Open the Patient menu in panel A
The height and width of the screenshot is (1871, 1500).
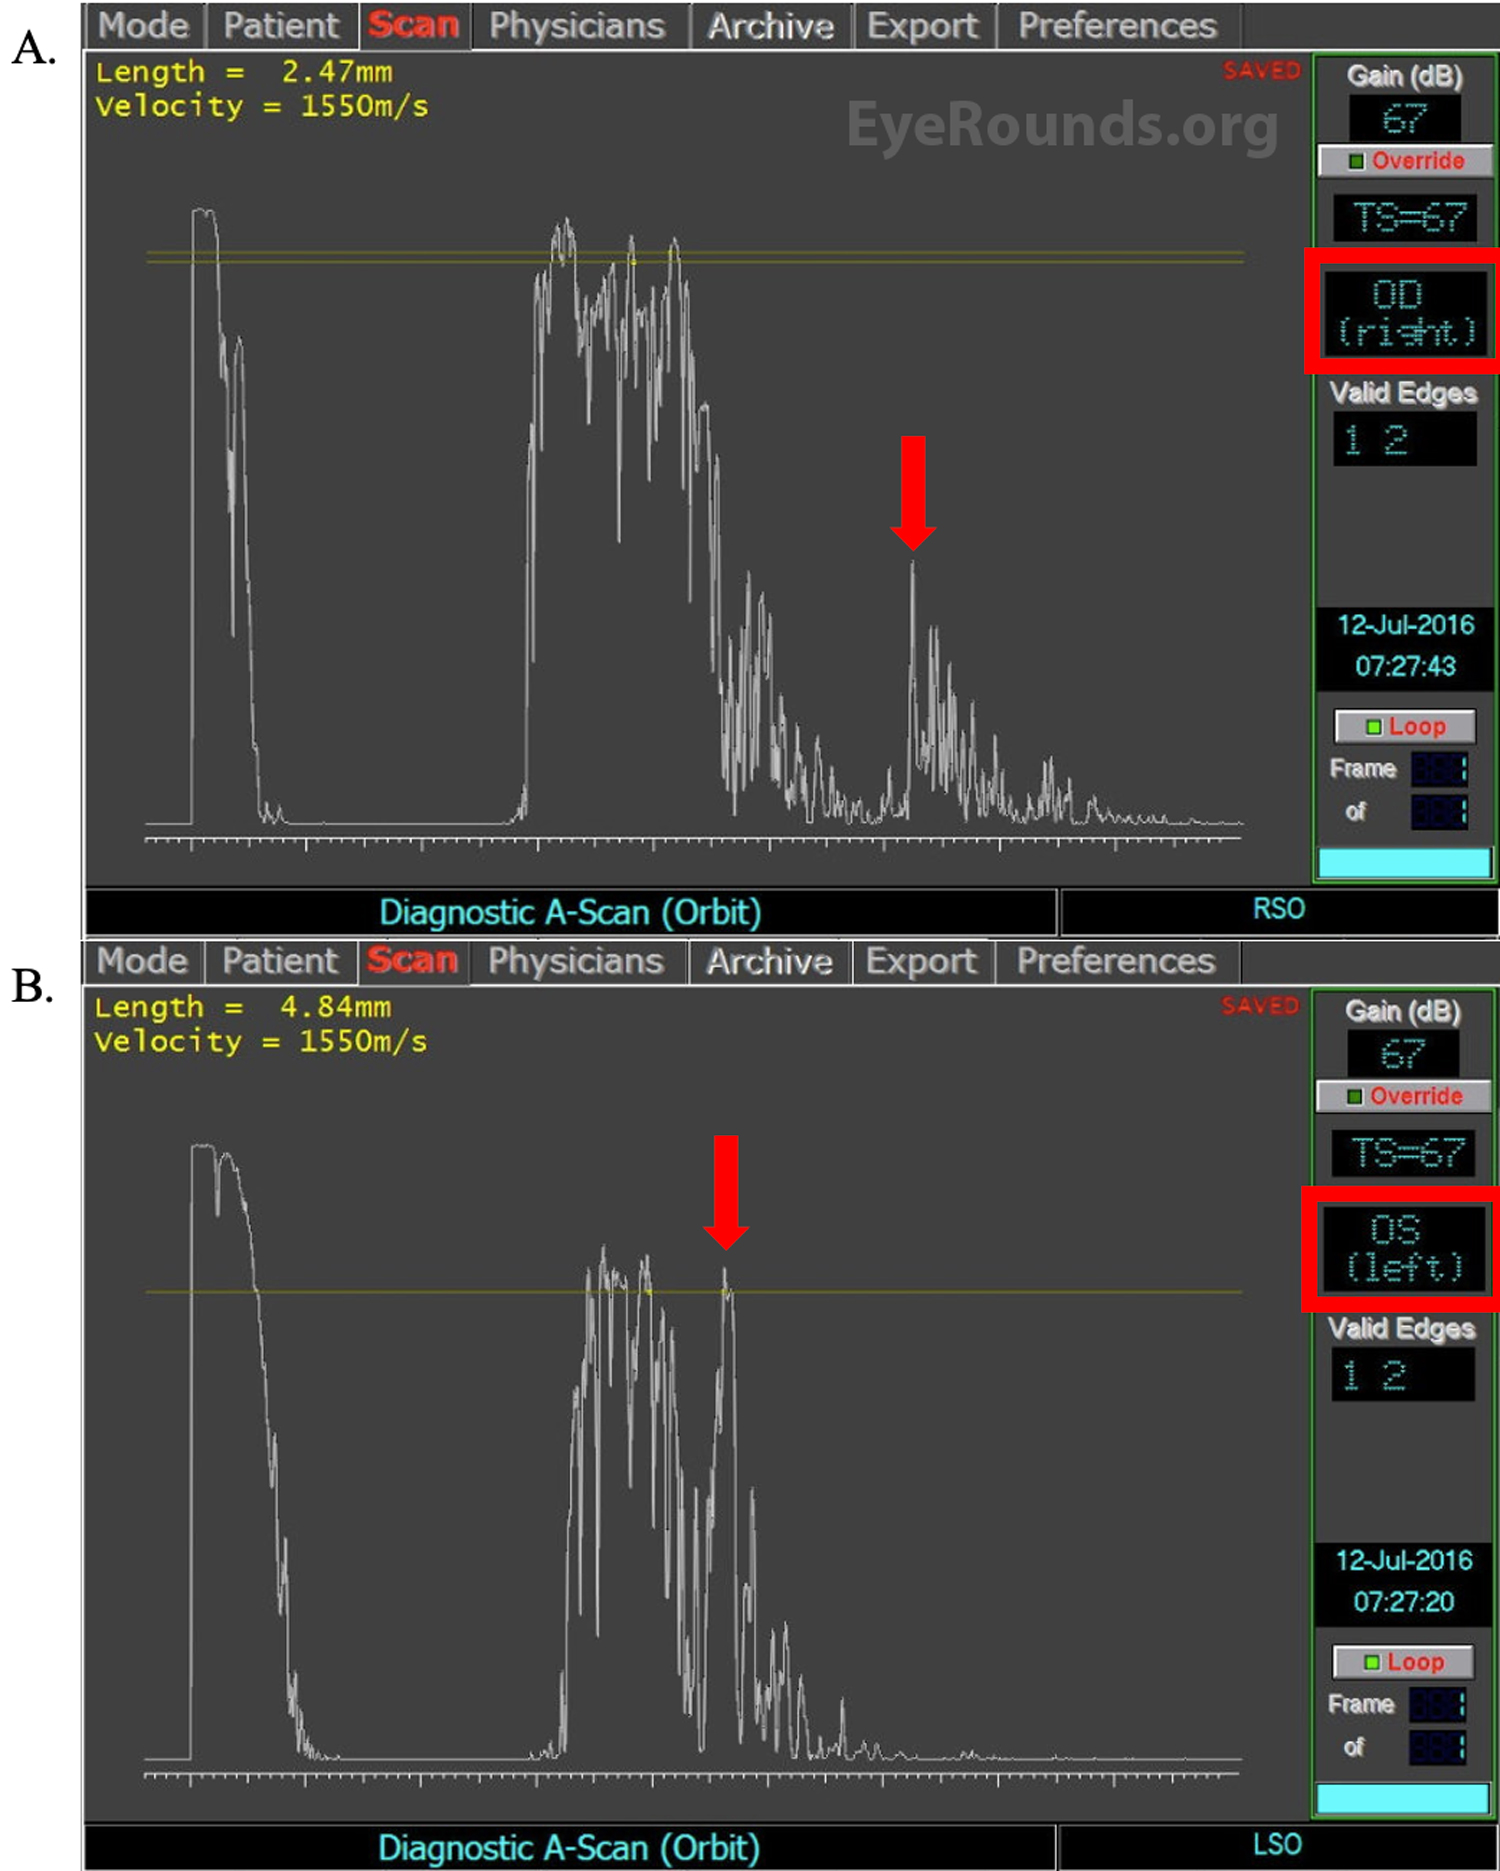coord(281,26)
